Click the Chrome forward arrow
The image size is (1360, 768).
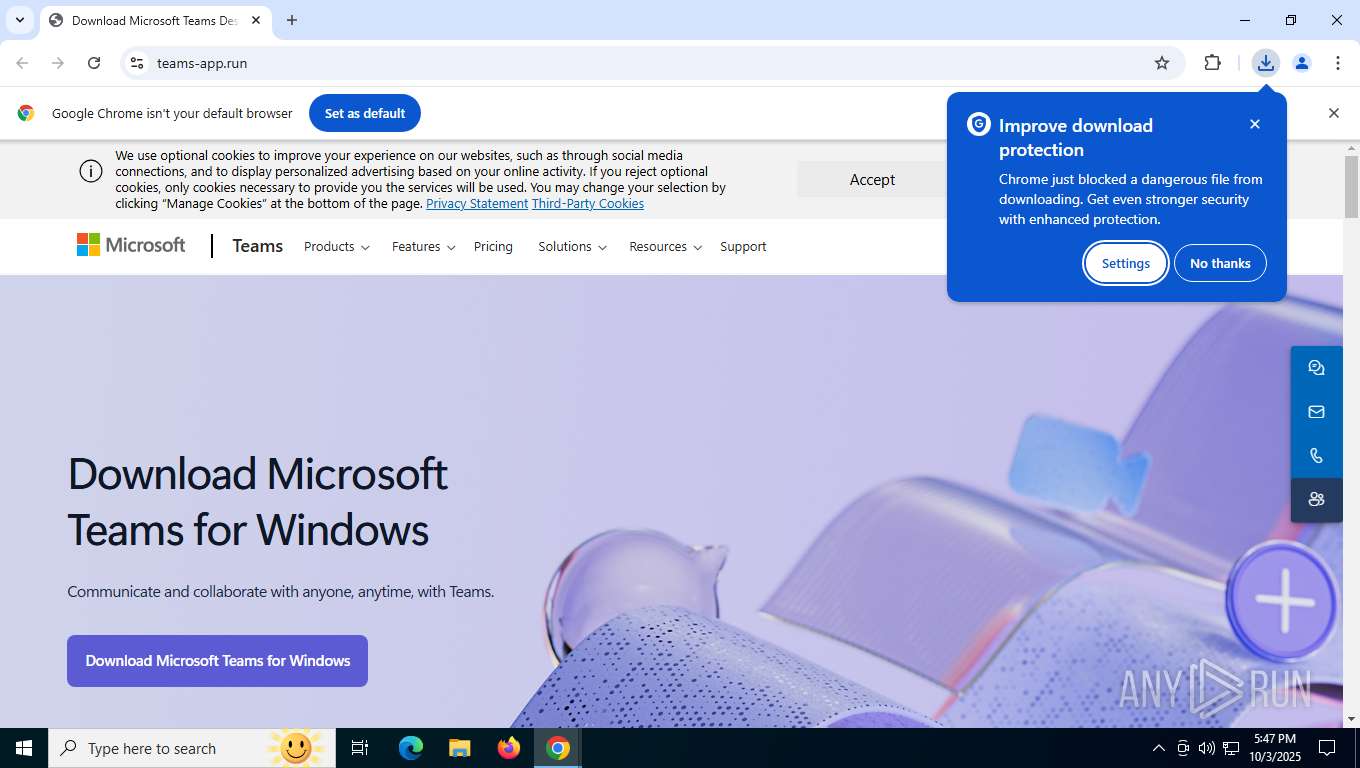58,63
